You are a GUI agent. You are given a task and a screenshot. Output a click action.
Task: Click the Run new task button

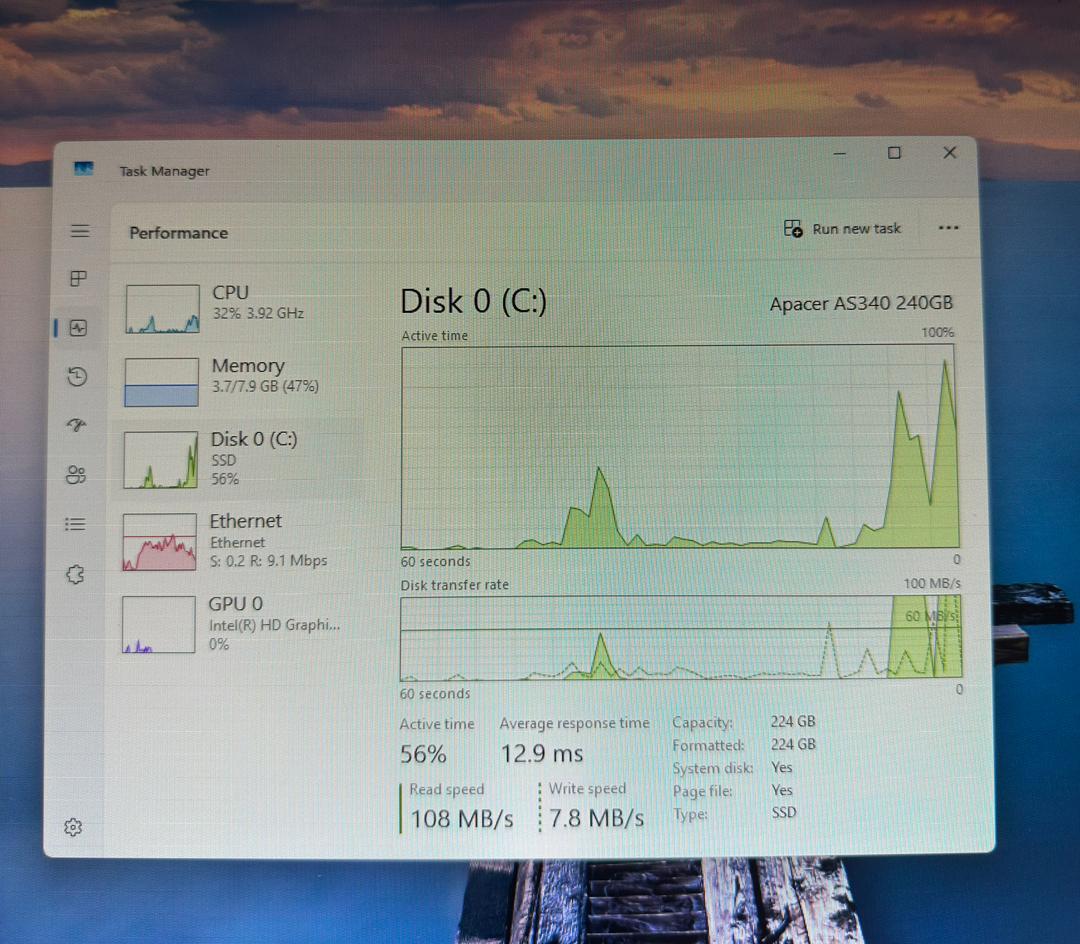[842, 229]
